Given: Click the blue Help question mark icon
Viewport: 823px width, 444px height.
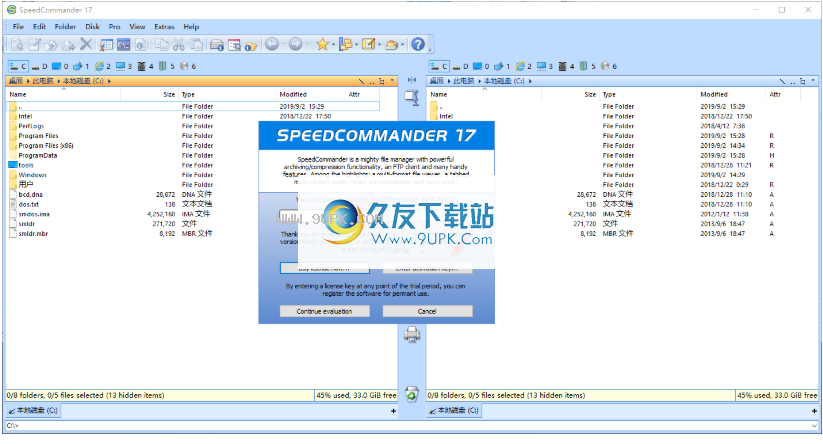Looking at the screenshot, I should click(418, 45).
